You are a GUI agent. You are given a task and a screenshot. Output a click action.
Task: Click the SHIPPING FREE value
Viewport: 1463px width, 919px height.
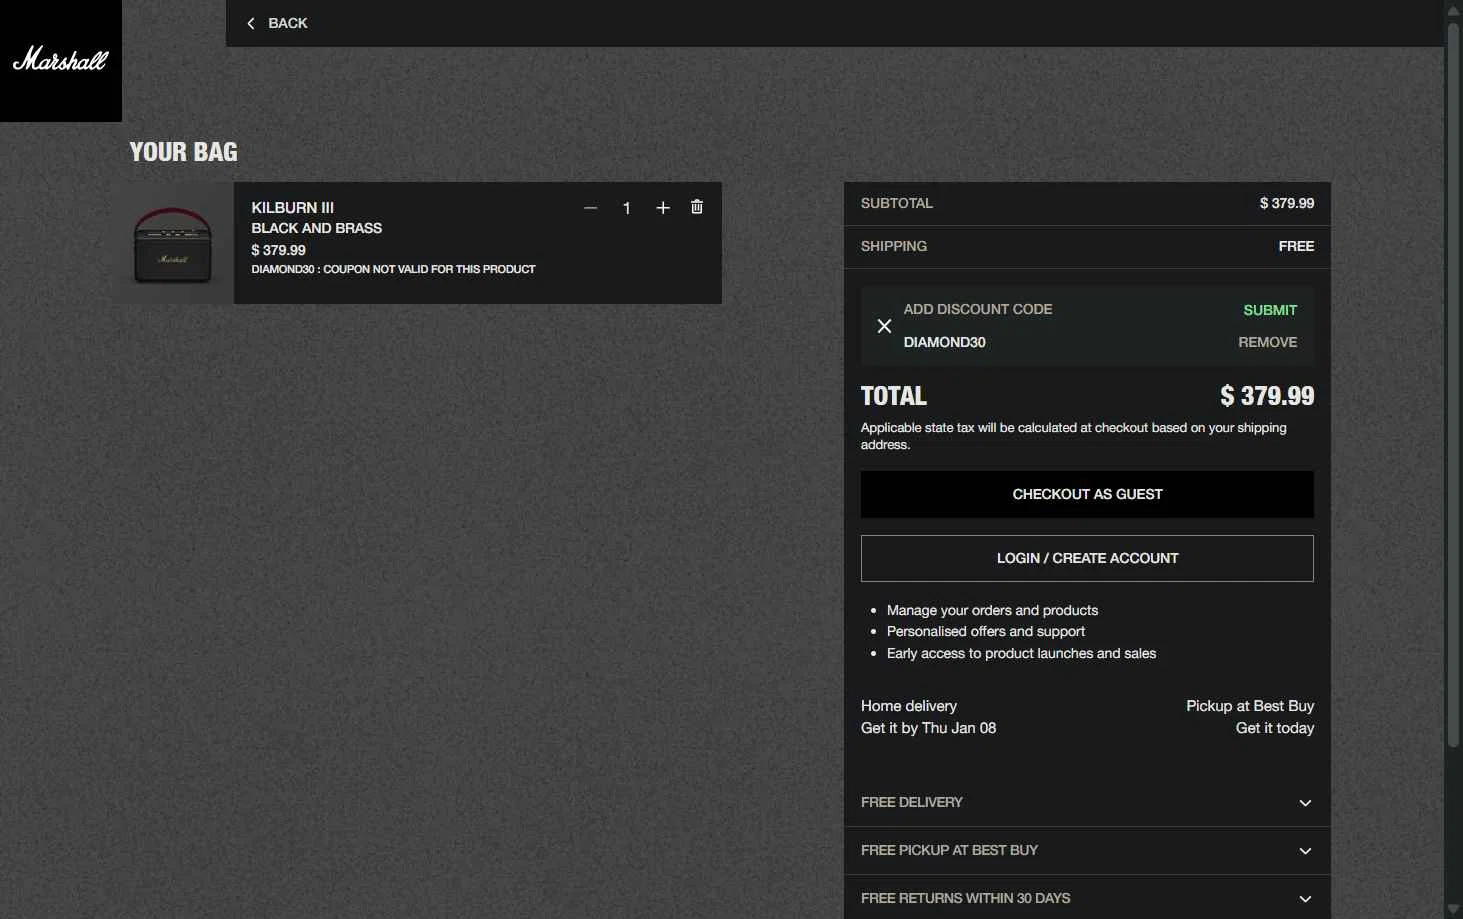coord(1296,246)
